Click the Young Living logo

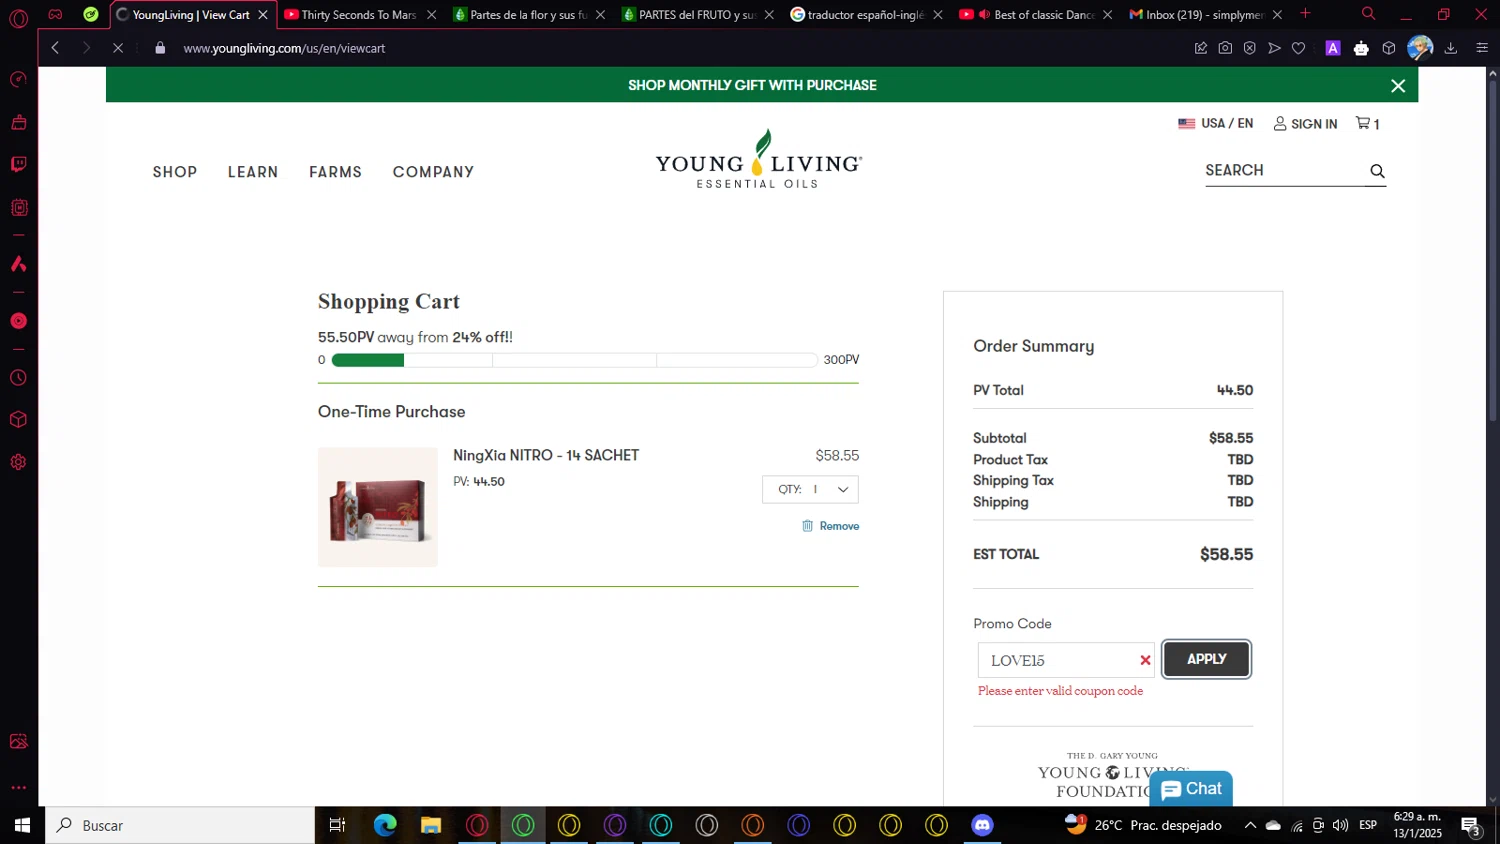[759, 159]
